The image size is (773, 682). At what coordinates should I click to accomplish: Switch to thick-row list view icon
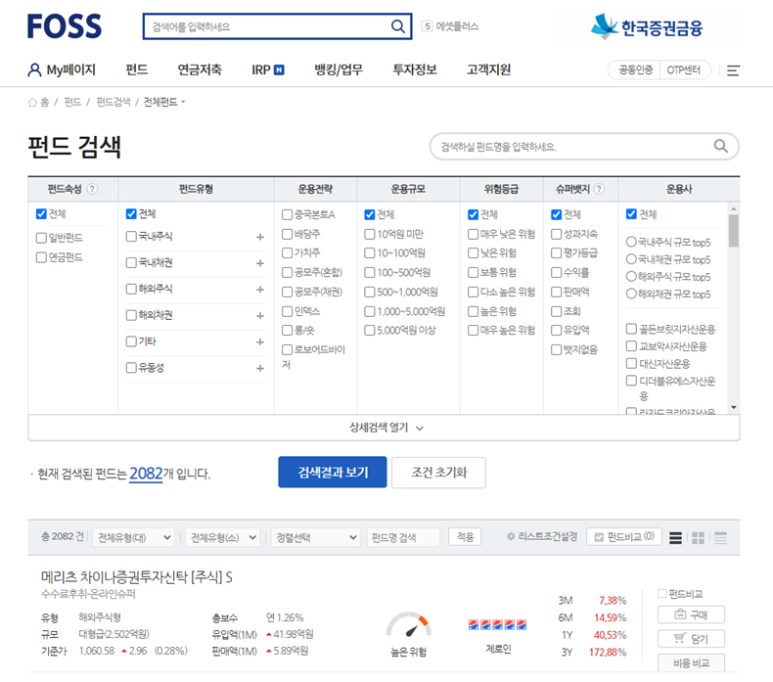[675, 538]
